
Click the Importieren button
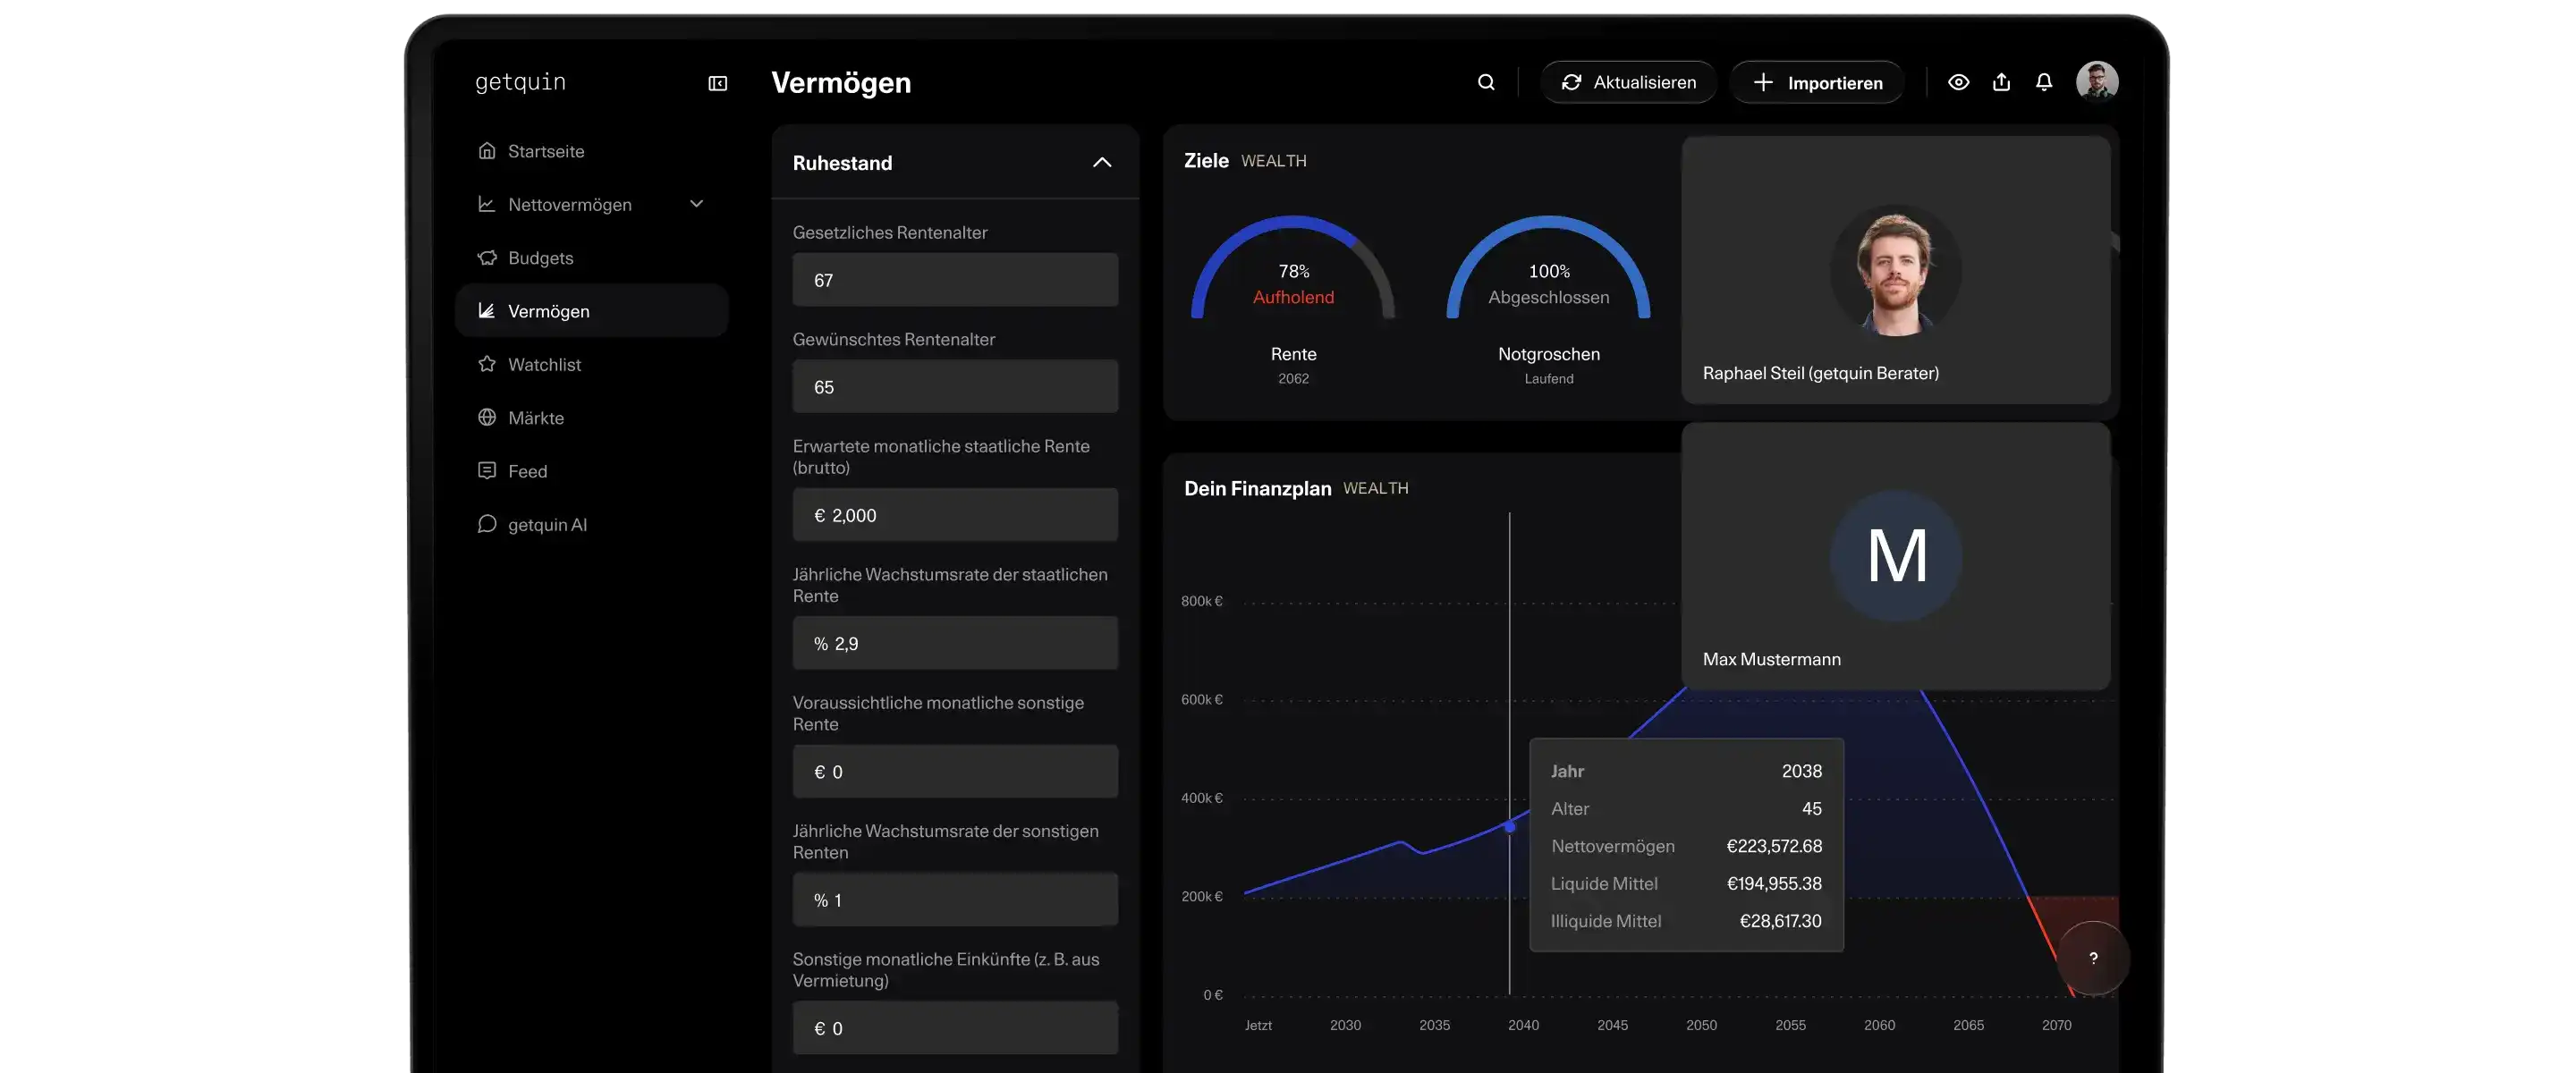[1817, 82]
